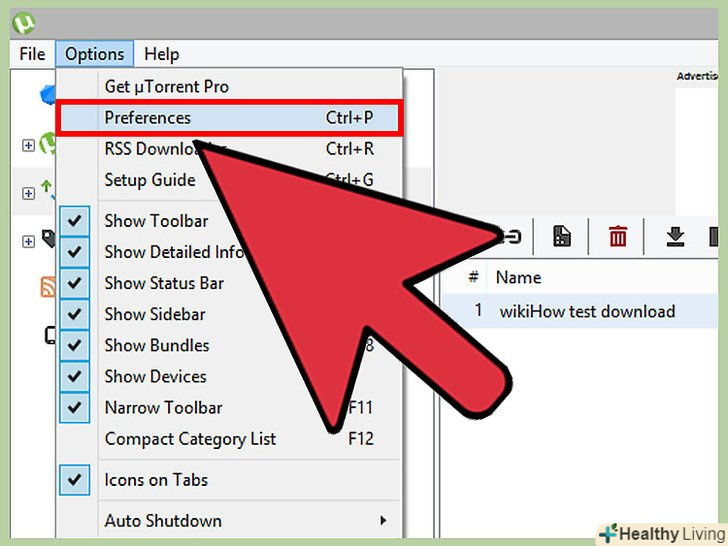Screen dimensions: 728x546
Task: Sort by the # column header
Action: click(473, 277)
